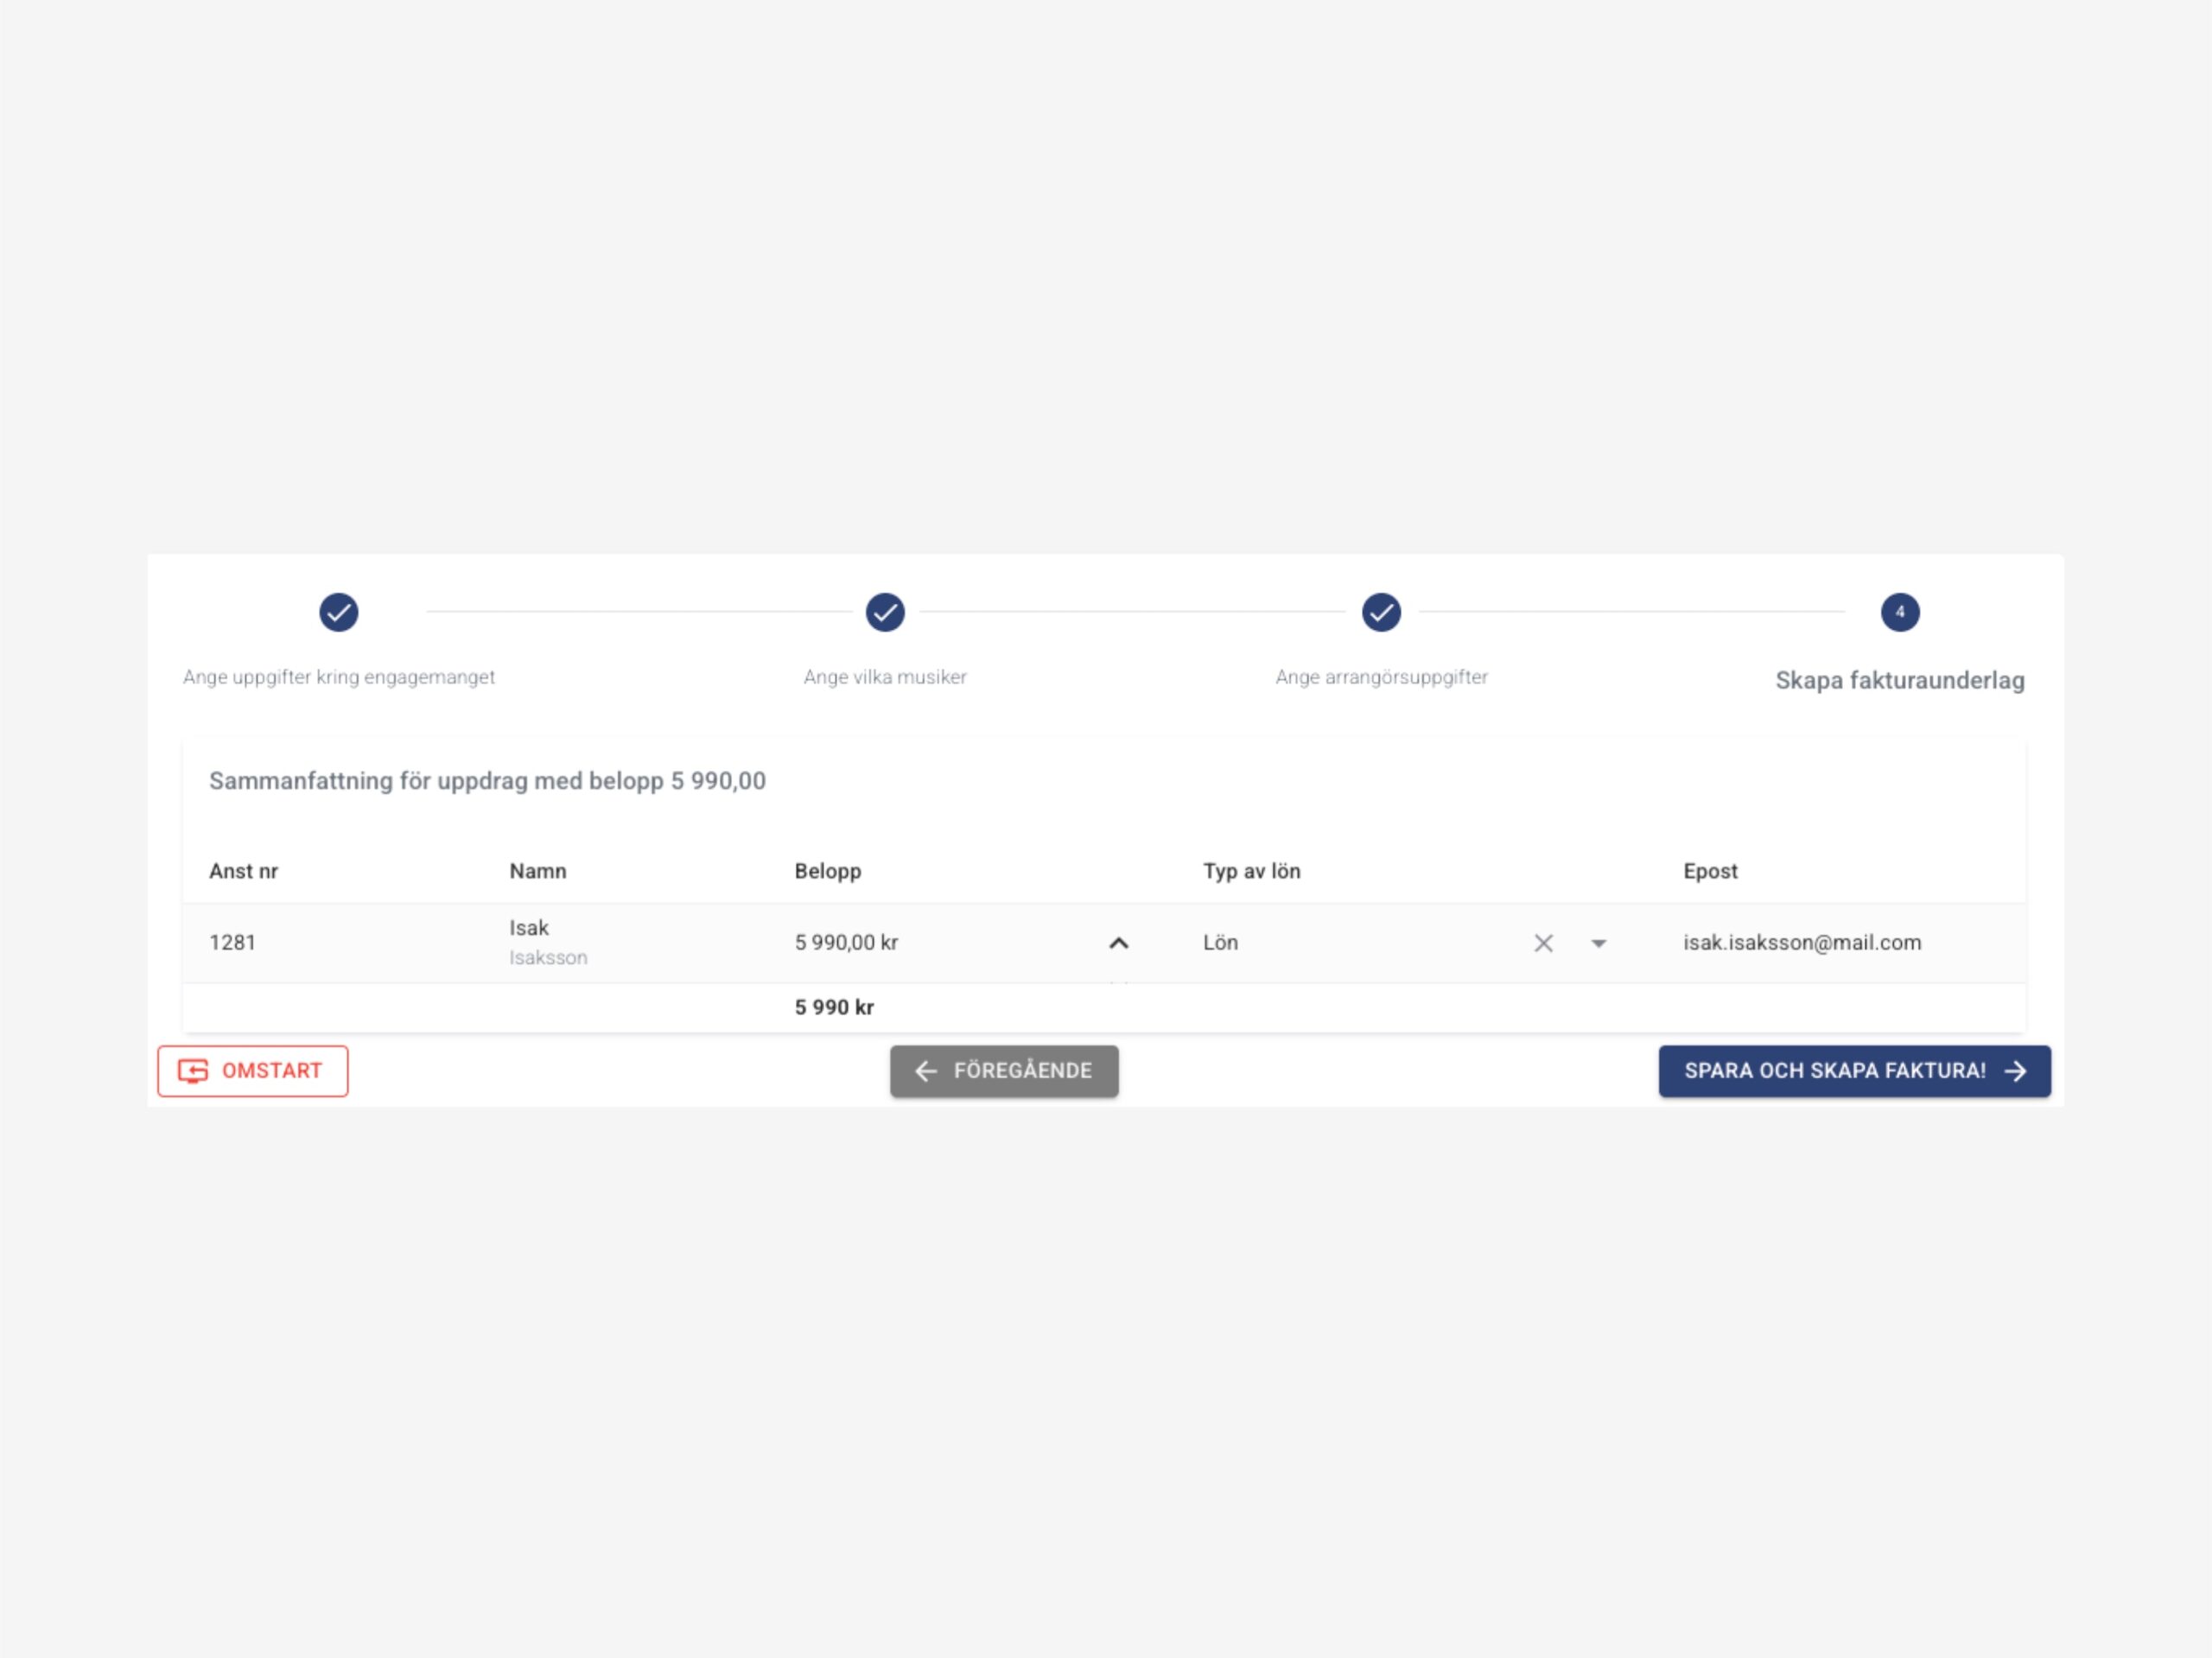
Task: Click SPARA OCH SKAPA FAKTURA! button
Action: [x=1854, y=1071]
